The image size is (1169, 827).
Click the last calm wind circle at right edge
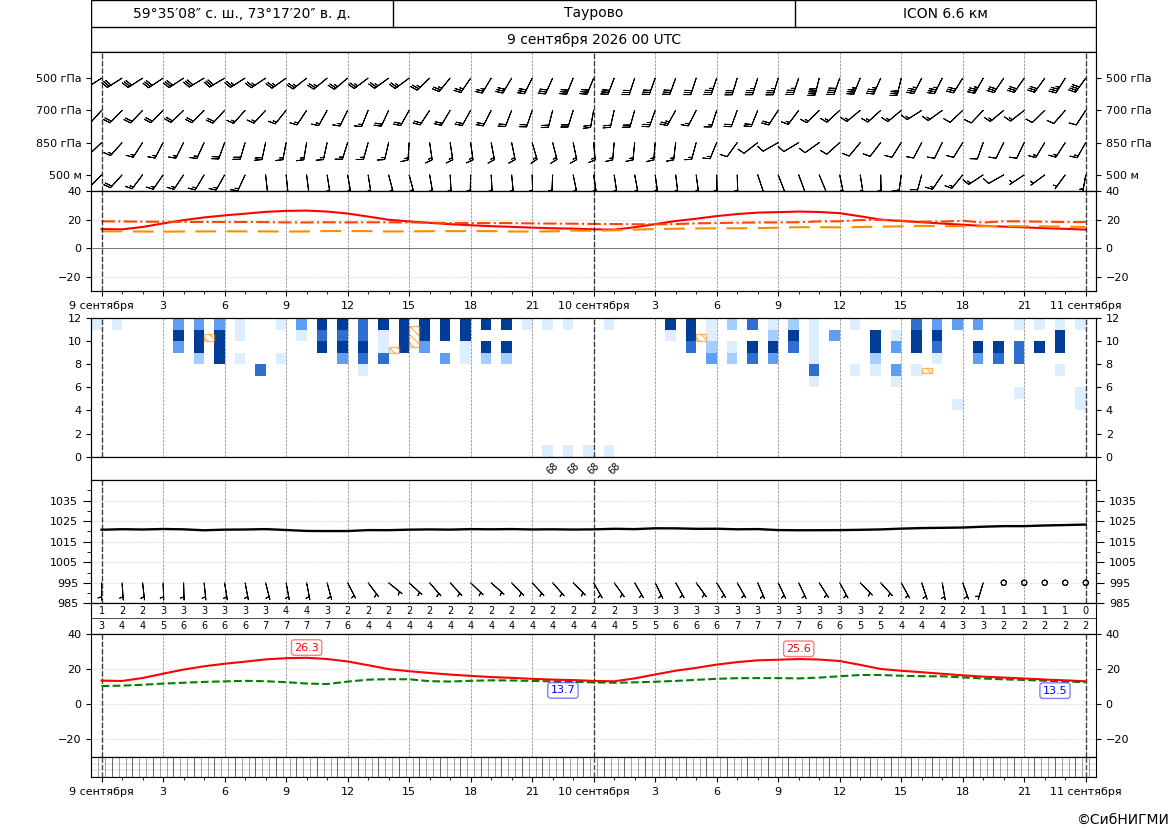click(x=1086, y=582)
